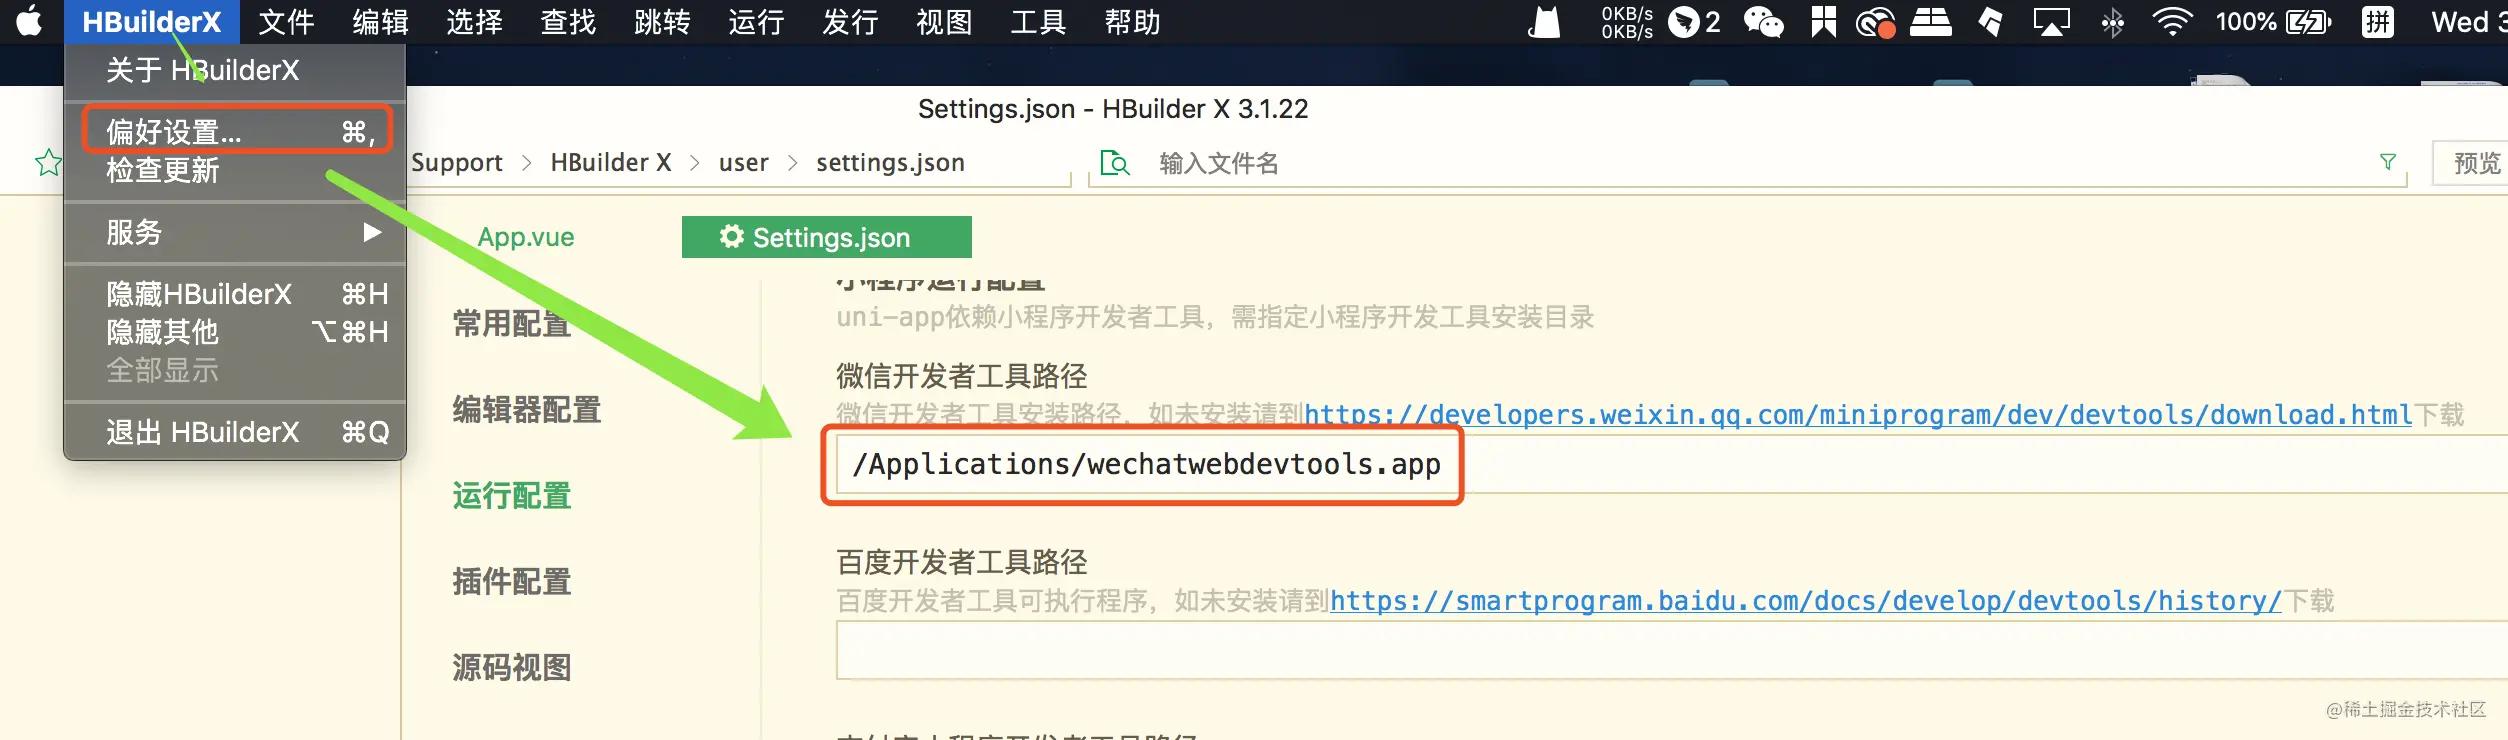Open the 文件 menu

(286, 22)
